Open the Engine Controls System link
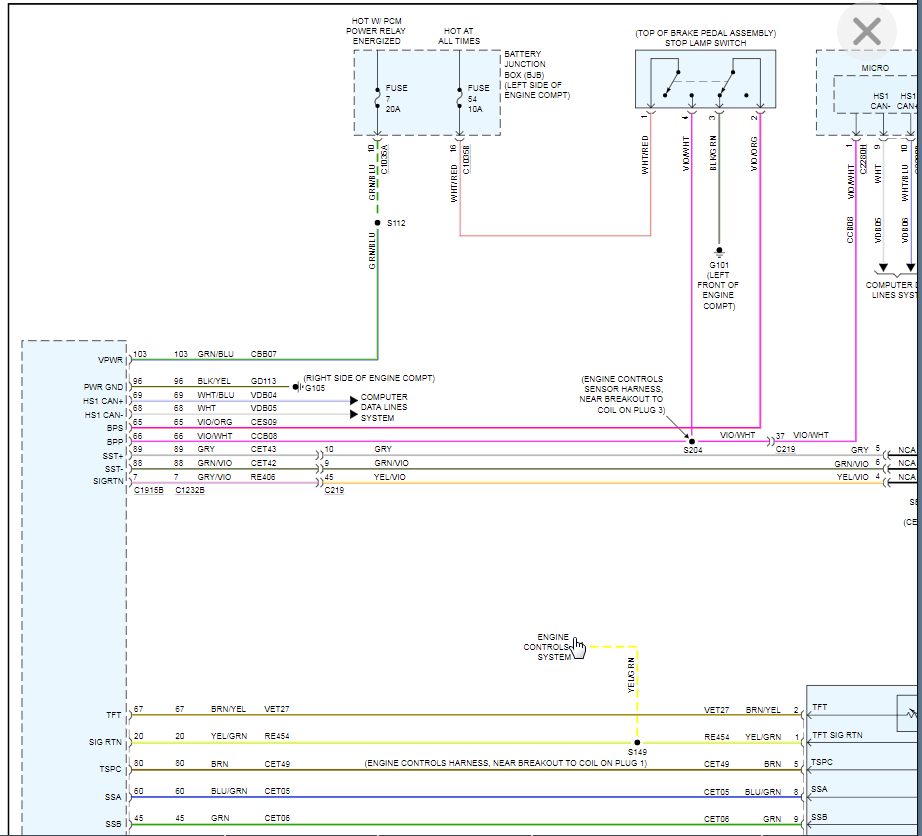Image resolution: width=922 pixels, height=836 pixels. click(x=553, y=647)
